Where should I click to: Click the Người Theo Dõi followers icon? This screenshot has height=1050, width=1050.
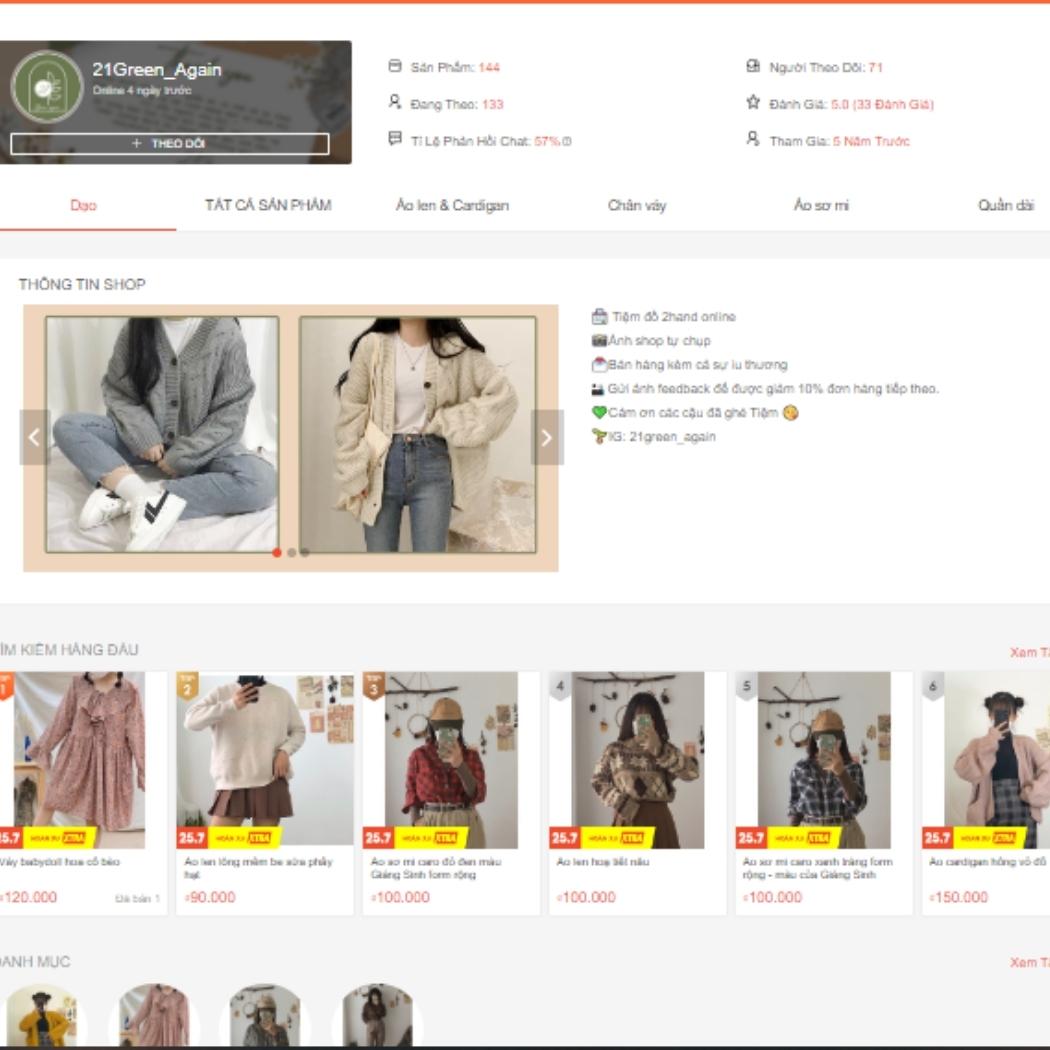pyautogui.click(x=753, y=66)
